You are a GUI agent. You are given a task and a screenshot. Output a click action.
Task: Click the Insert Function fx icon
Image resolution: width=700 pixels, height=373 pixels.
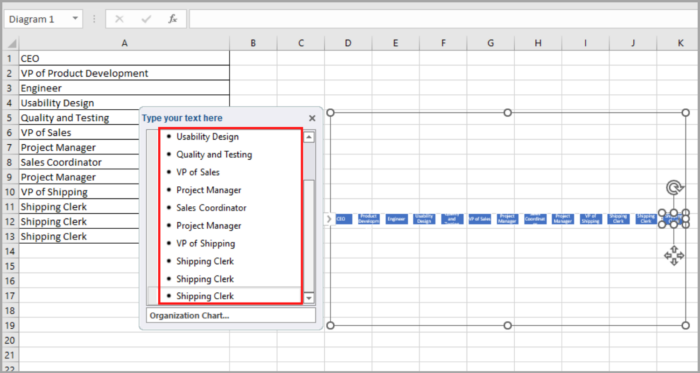pos(173,19)
